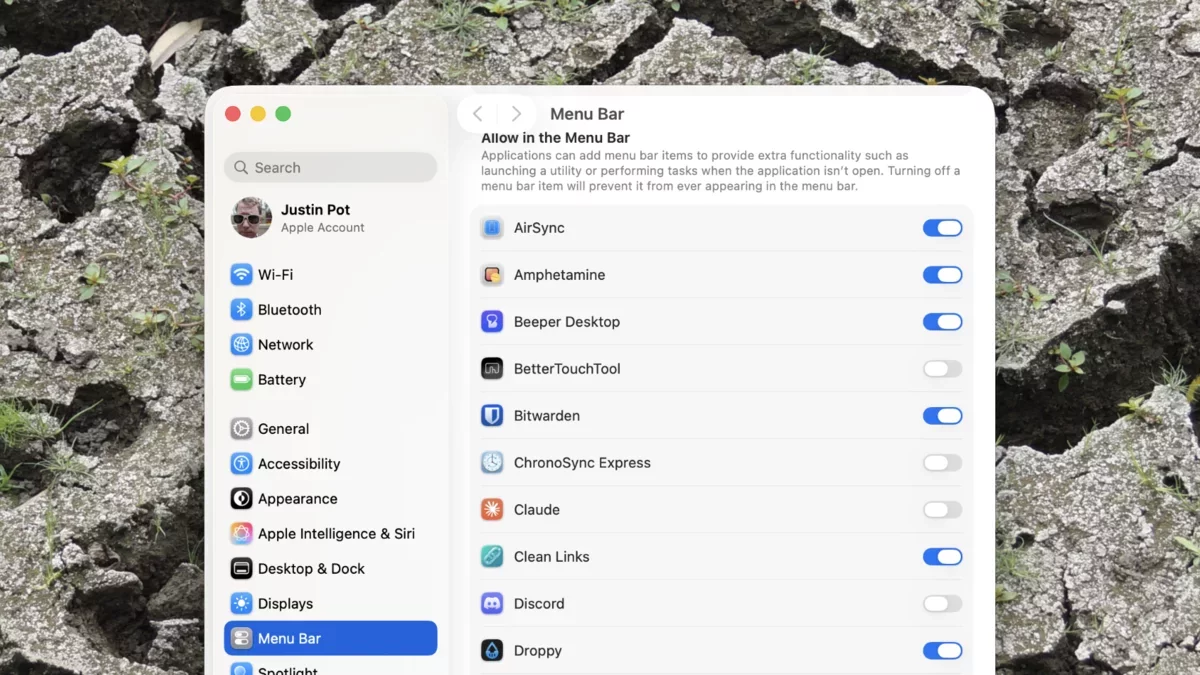
Task: Select the Amphetamine pill icon
Action: [491, 274]
